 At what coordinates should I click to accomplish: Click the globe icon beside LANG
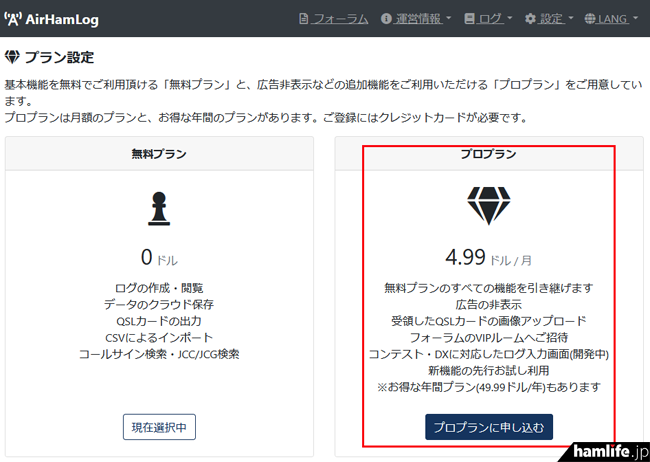pyautogui.click(x=590, y=19)
